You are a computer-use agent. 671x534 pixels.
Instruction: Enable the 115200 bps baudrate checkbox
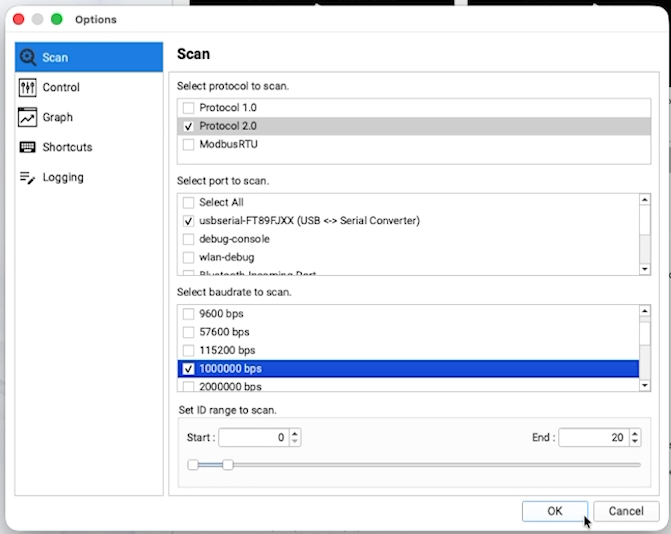(x=188, y=350)
